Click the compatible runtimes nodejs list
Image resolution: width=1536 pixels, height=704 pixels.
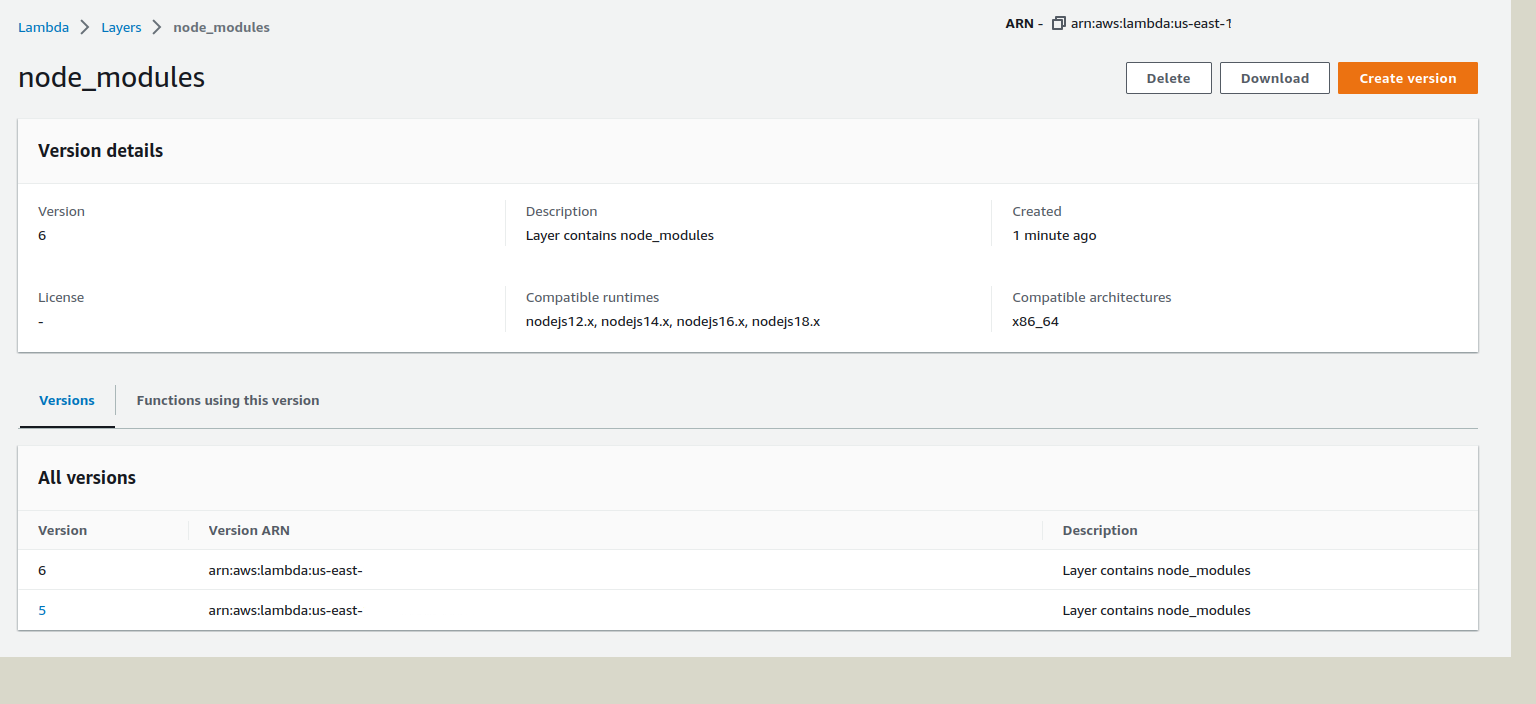673,322
